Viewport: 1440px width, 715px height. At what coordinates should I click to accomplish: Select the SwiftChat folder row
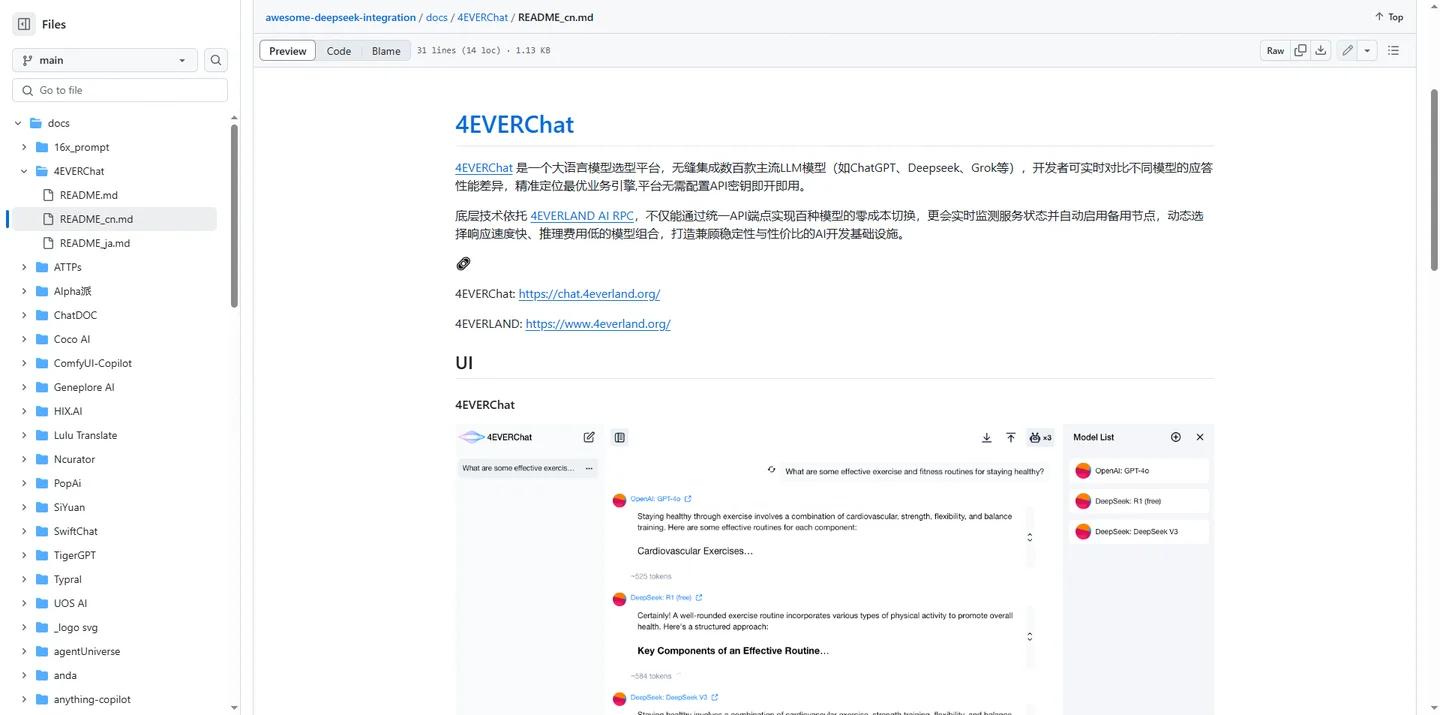tap(112, 531)
